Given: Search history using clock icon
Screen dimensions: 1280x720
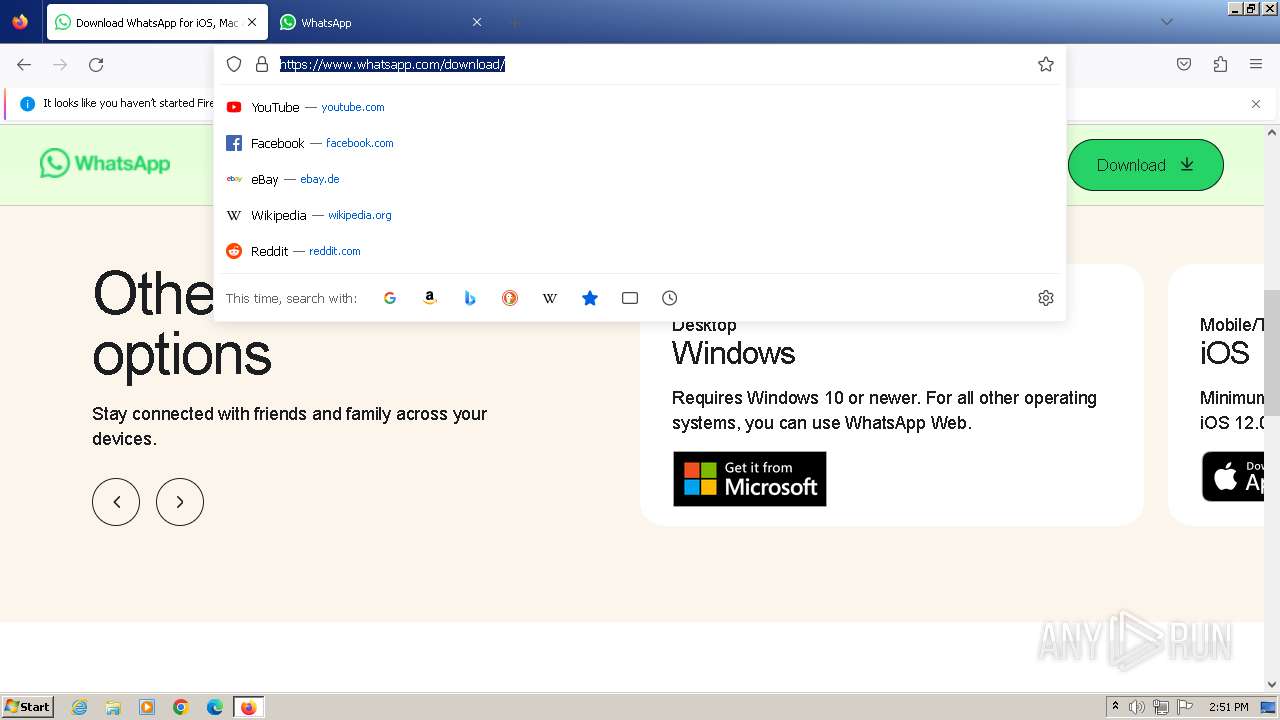Looking at the screenshot, I should (x=670, y=298).
